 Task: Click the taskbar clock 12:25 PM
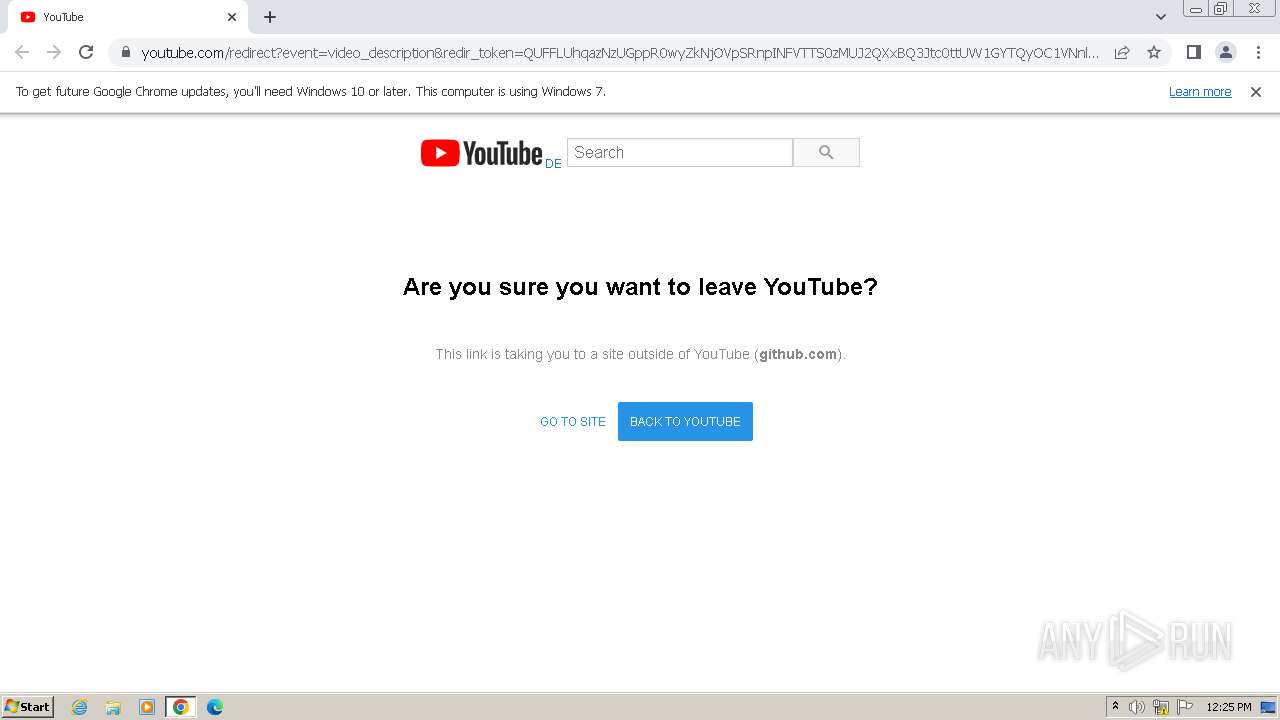pyautogui.click(x=1229, y=707)
